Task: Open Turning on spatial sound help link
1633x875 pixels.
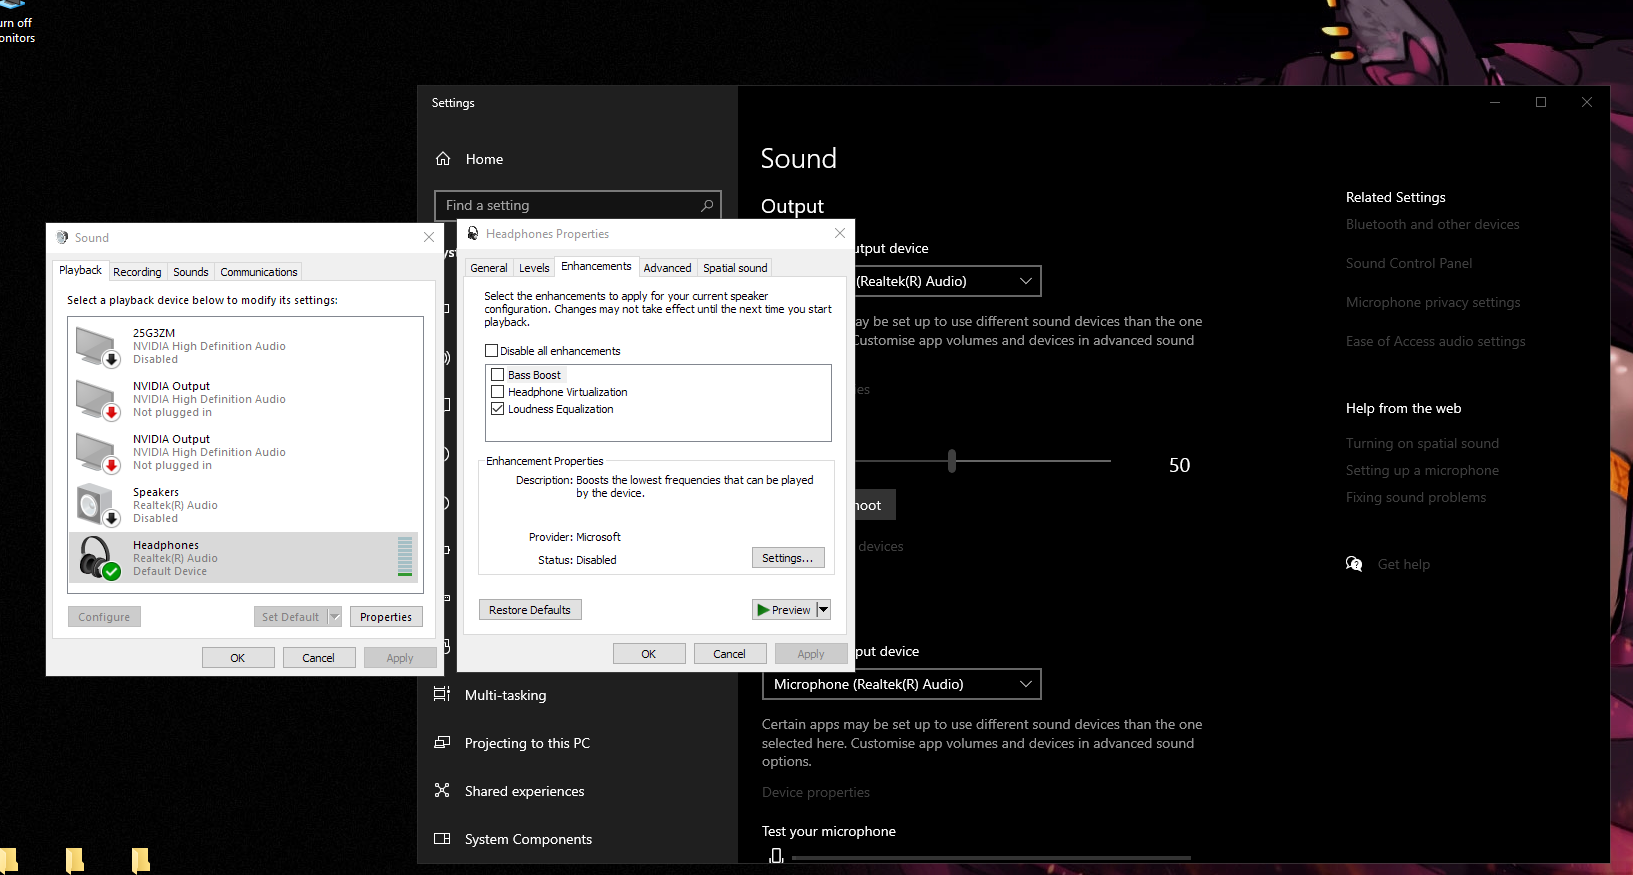Action: click(x=1422, y=443)
